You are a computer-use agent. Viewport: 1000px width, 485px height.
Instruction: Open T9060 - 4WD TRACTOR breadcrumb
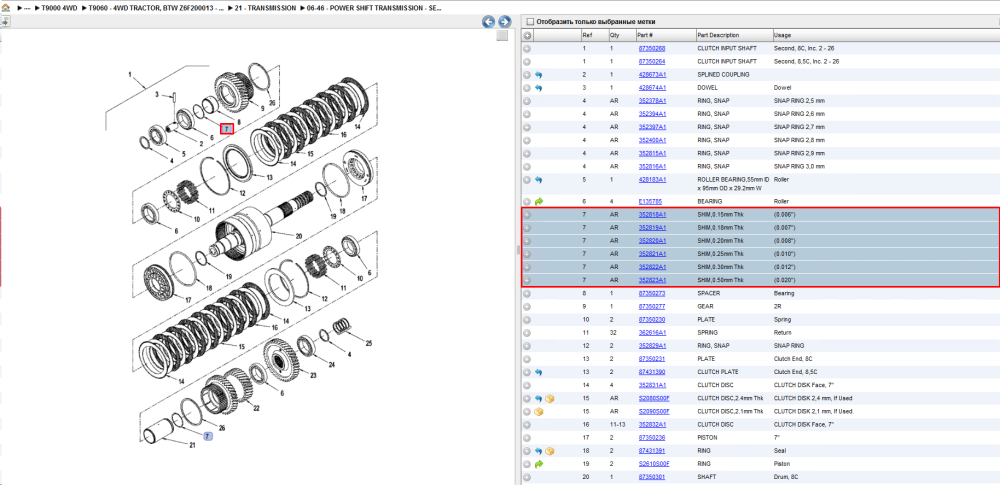[x=156, y=9]
